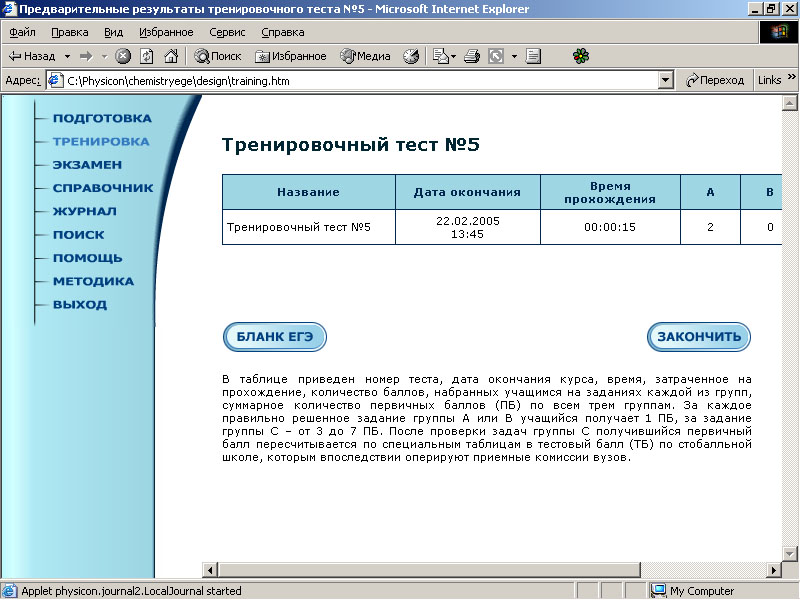This screenshot has width=800, height=600.
Task: Click the A column header
Action: coord(710,192)
